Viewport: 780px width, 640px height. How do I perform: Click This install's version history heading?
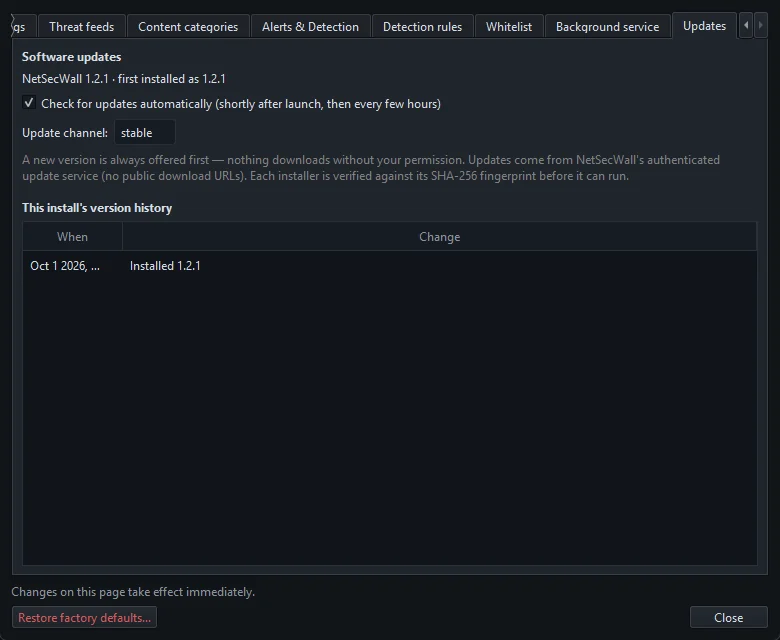[97, 208]
